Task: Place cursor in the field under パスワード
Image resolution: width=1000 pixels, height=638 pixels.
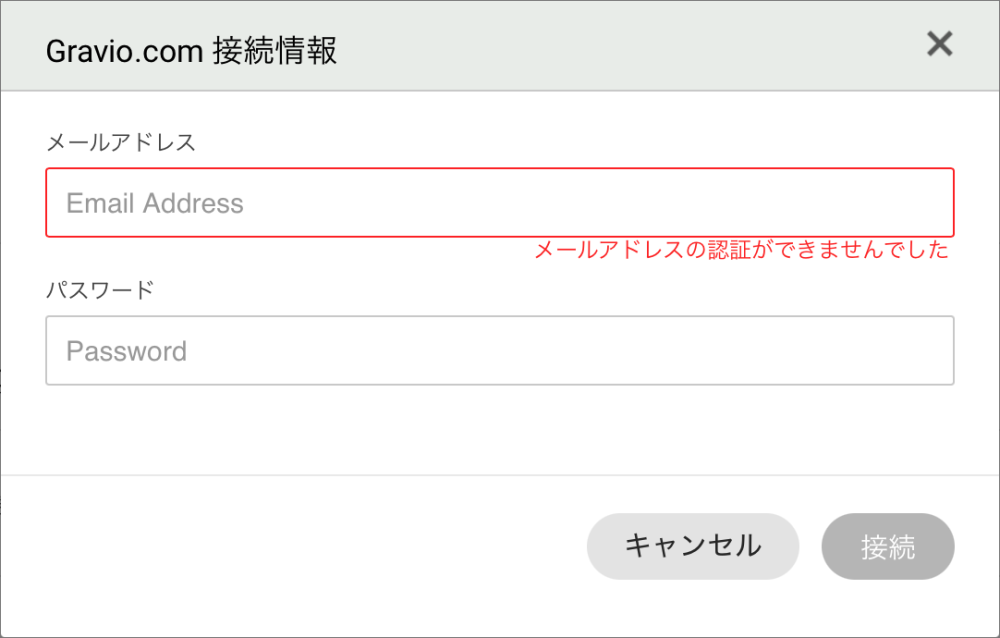Action: [500, 351]
